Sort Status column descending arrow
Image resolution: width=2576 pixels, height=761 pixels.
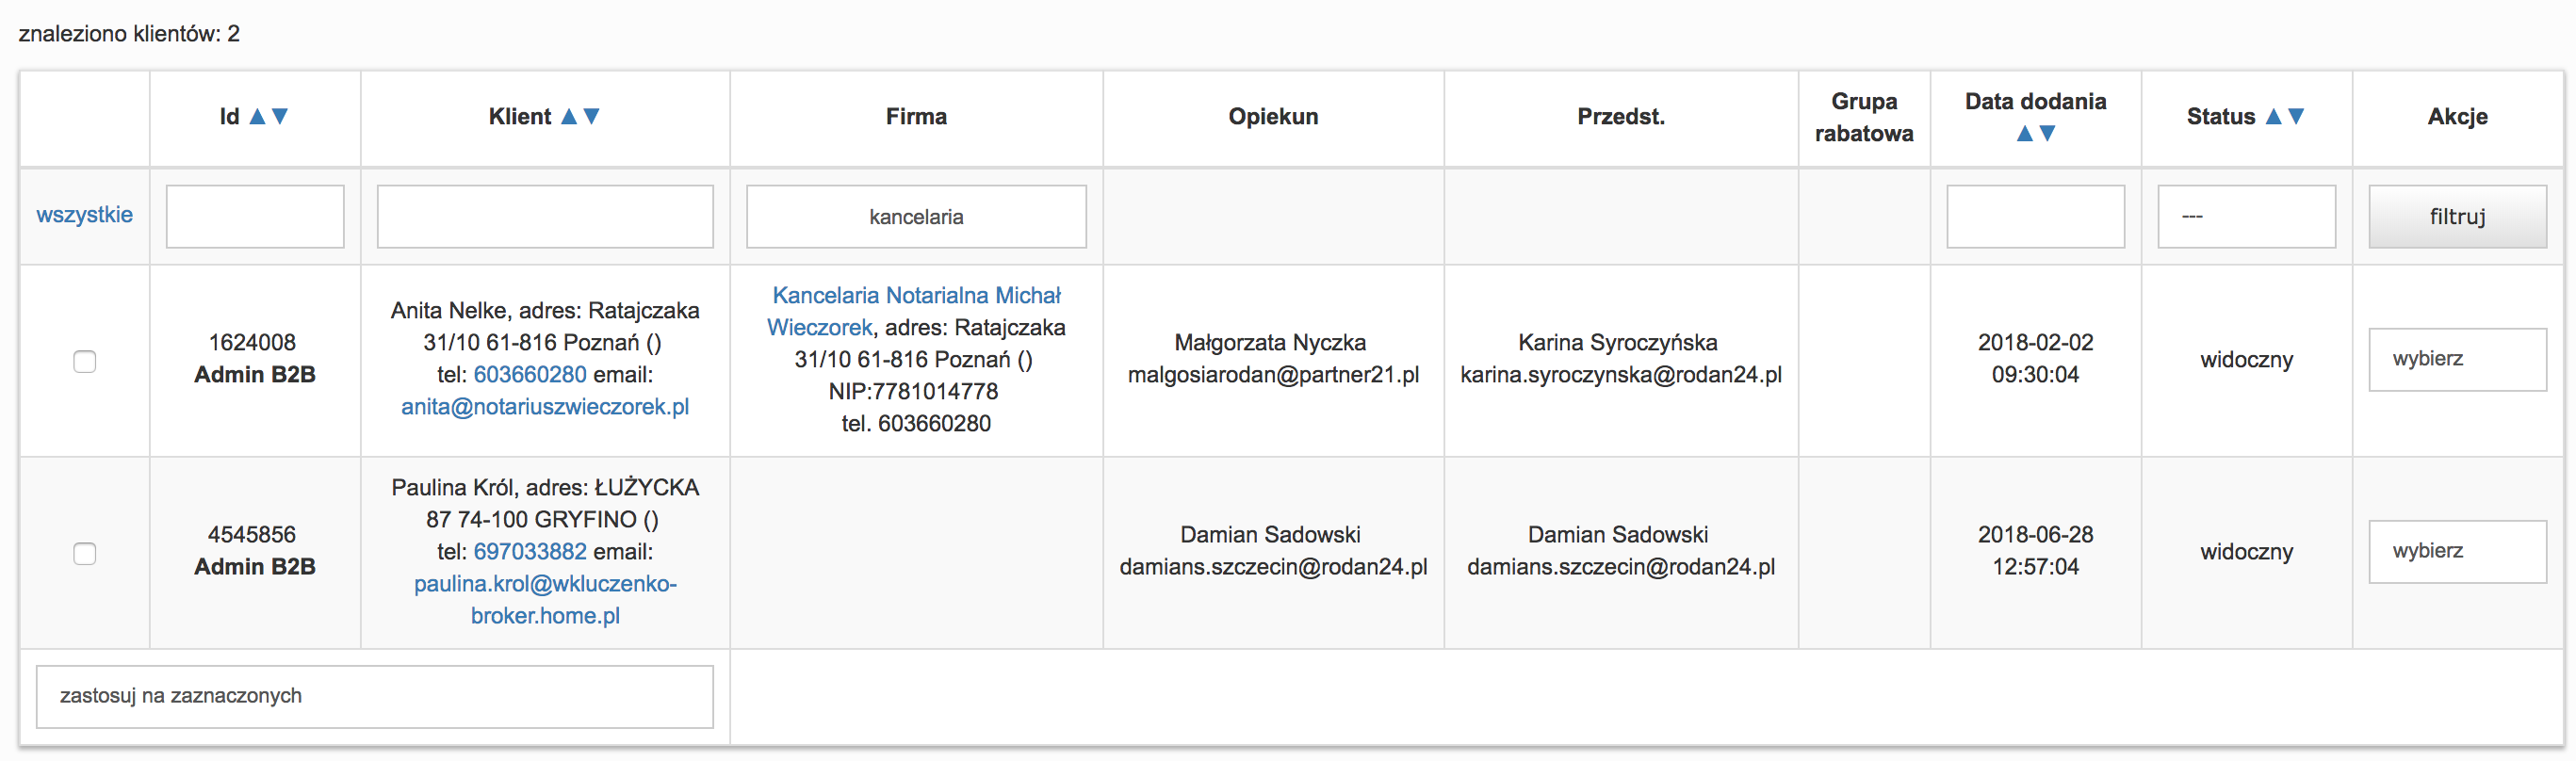pos(2296,116)
